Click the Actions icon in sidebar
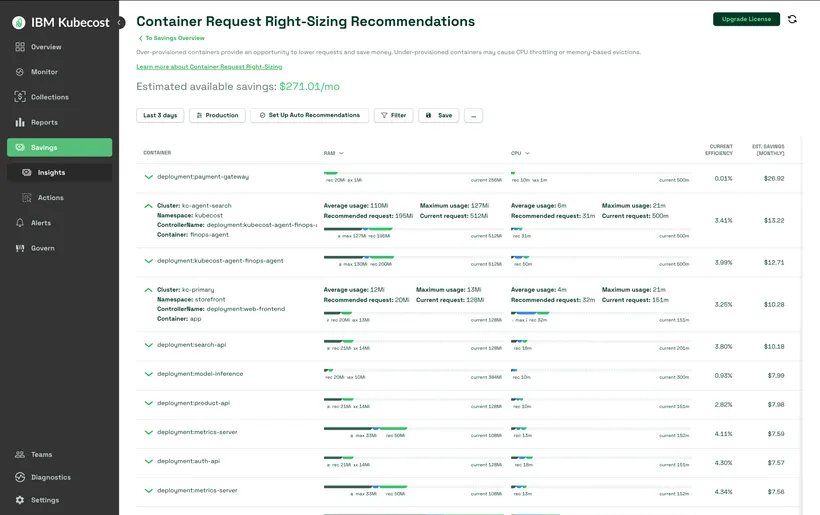This screenshot has width=820, height=515. (x=27, y=198)
